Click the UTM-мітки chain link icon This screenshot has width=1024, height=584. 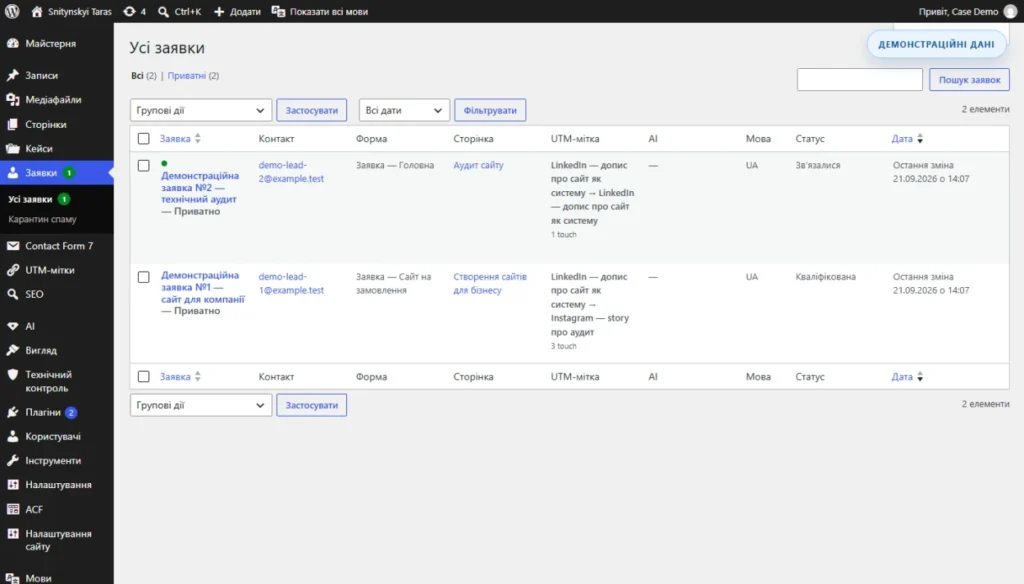pyautogui.click(x=12, y=270)
